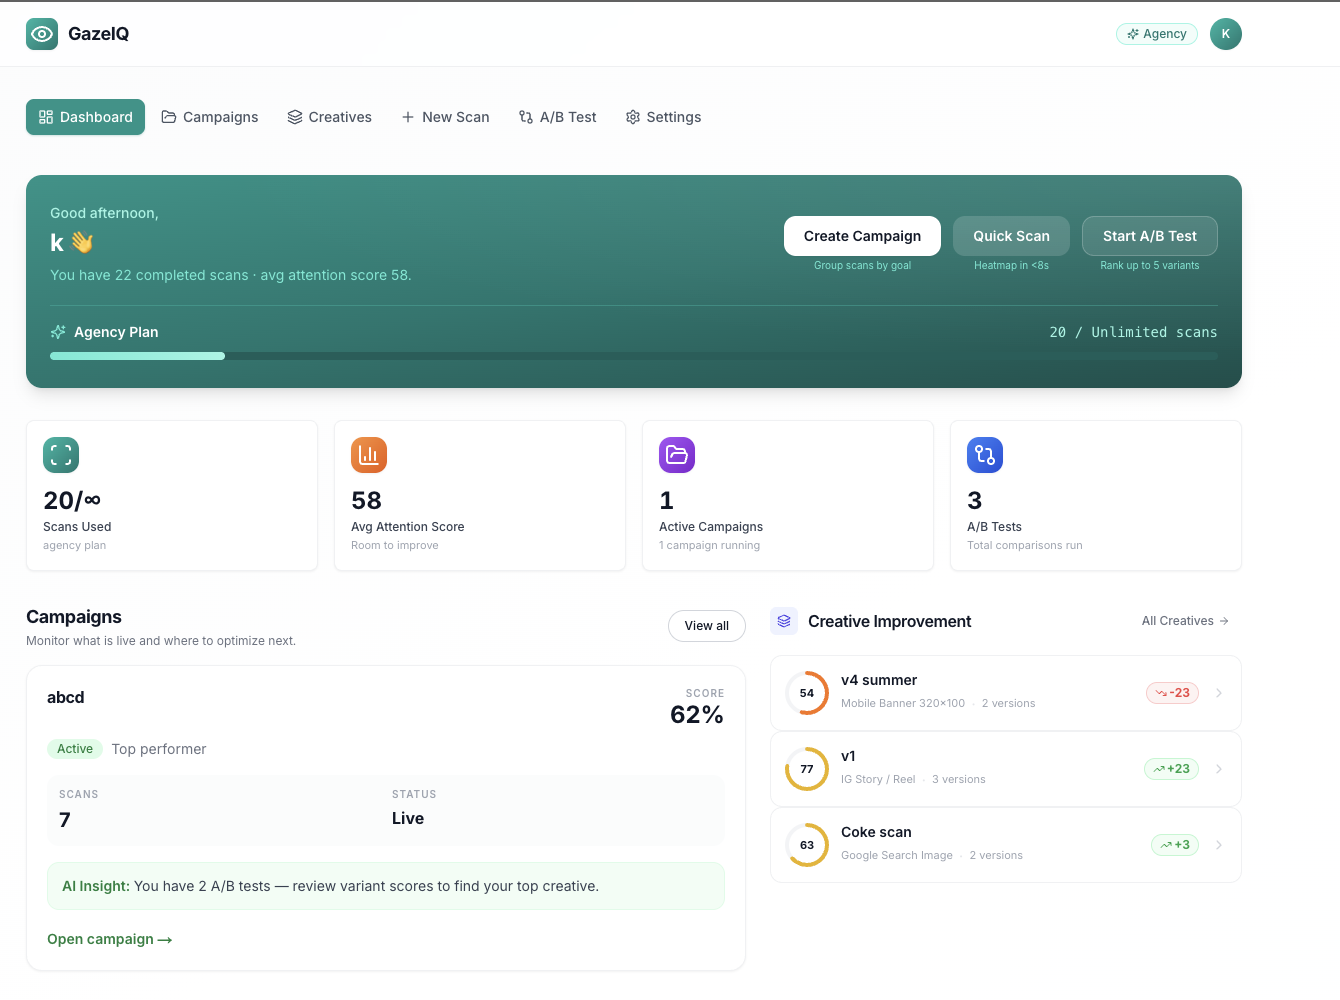Click the AI Insight message box
The height and width of the screenshot is (1000, 1340).
point(386,886)
